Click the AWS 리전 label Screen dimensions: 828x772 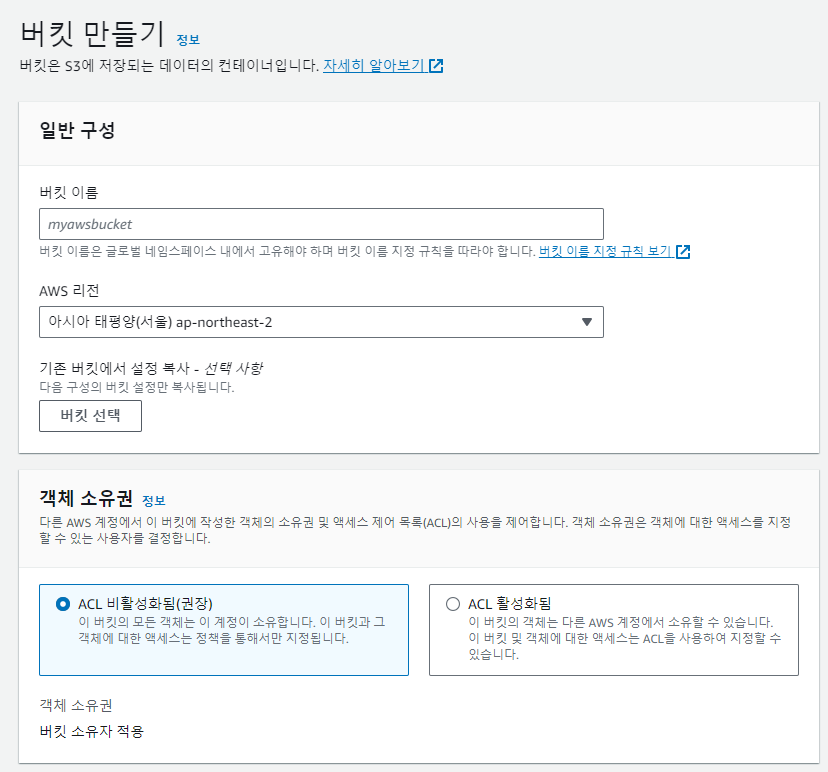(69, 291)
